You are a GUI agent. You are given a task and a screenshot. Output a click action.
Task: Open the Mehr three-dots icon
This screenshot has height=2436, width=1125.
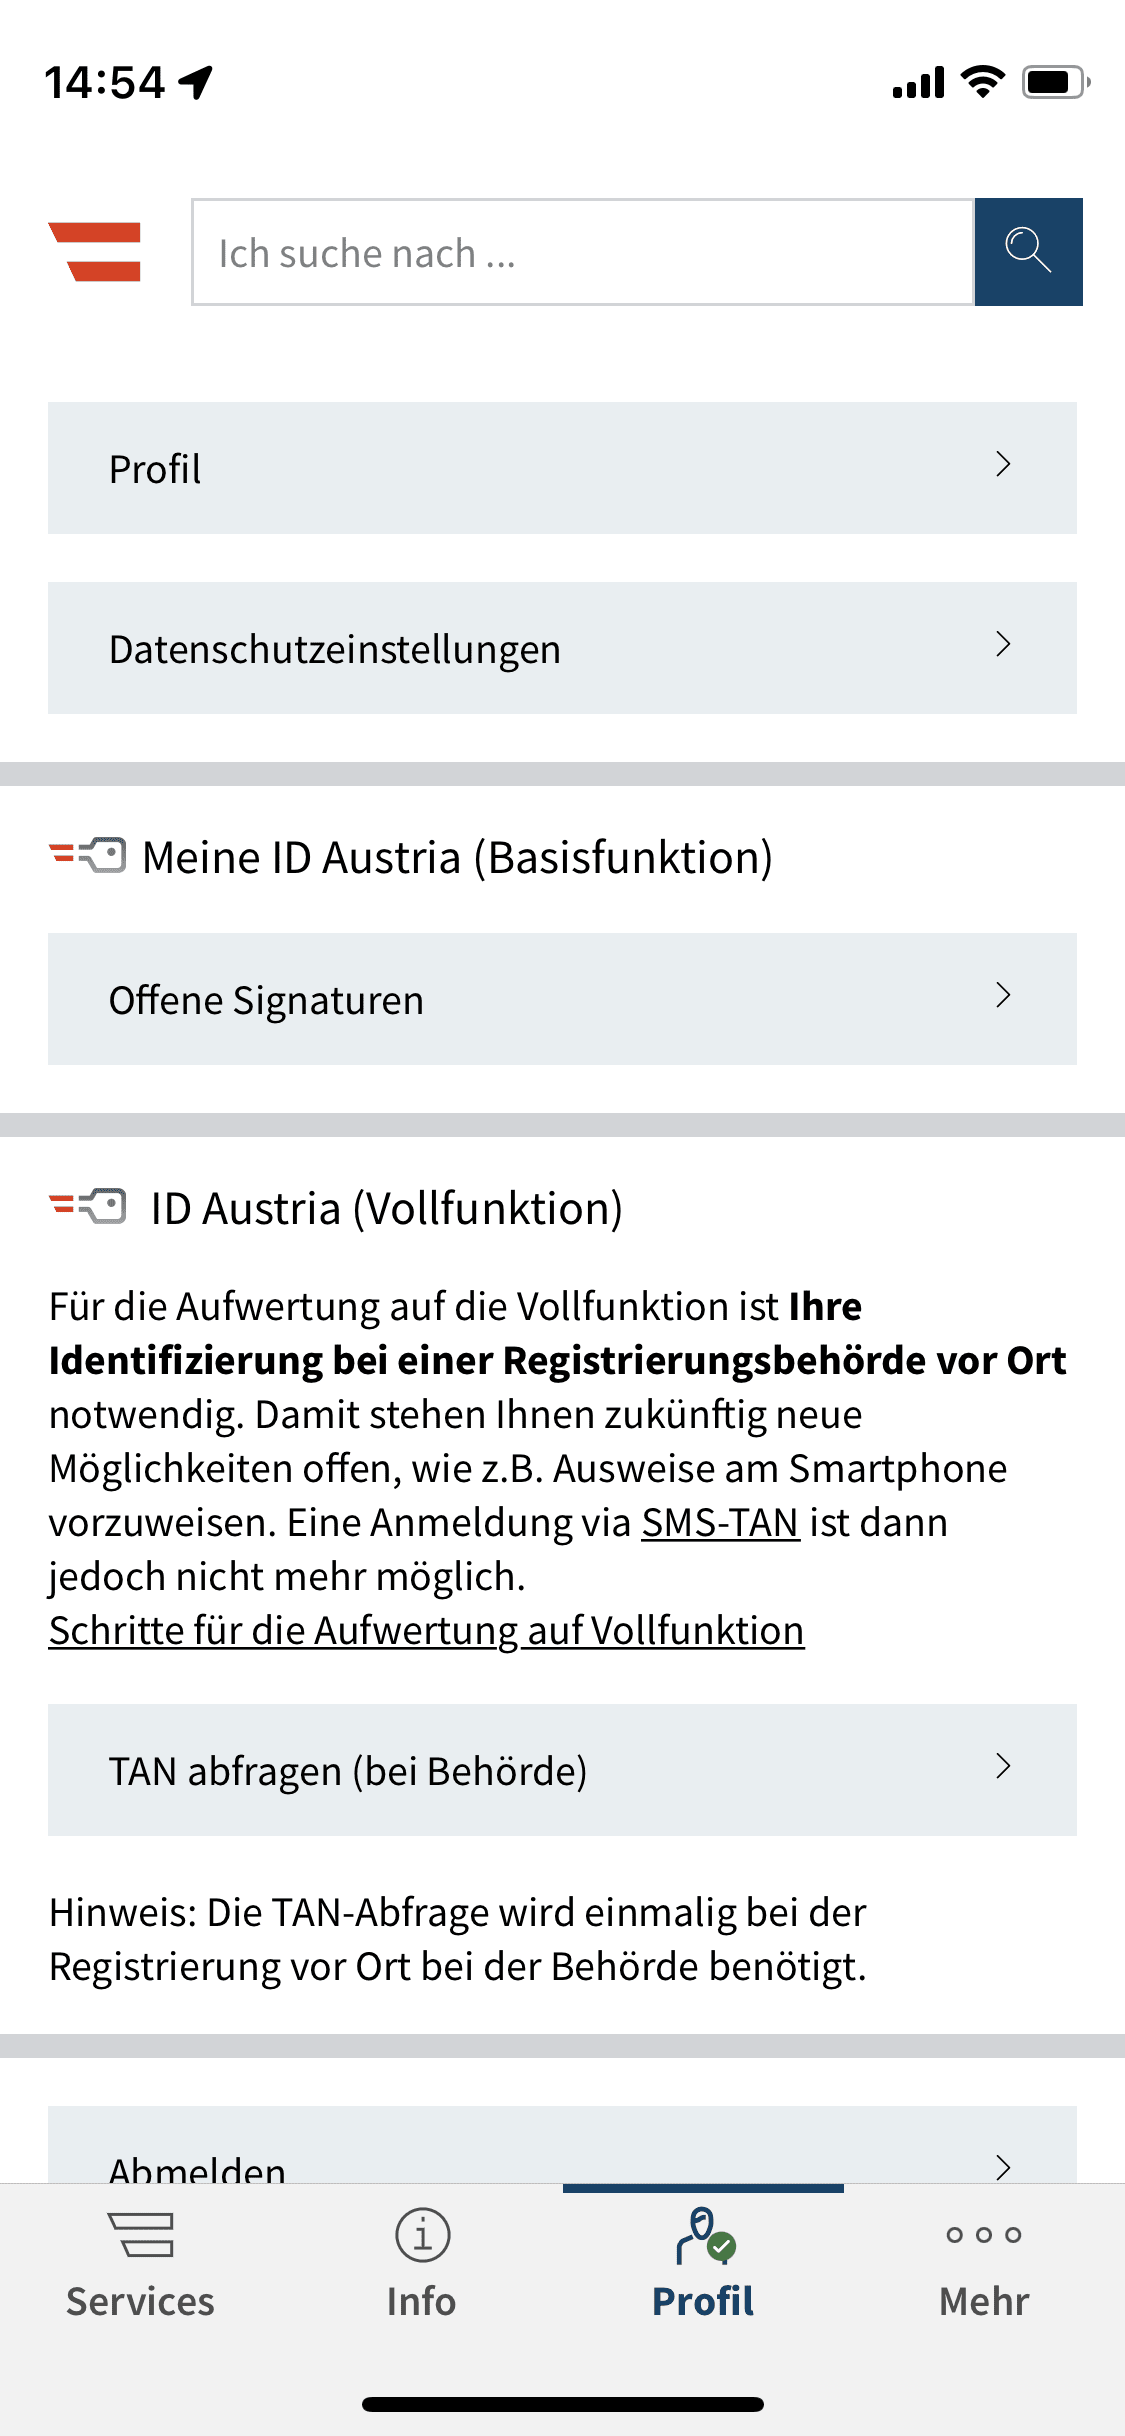984,2235
